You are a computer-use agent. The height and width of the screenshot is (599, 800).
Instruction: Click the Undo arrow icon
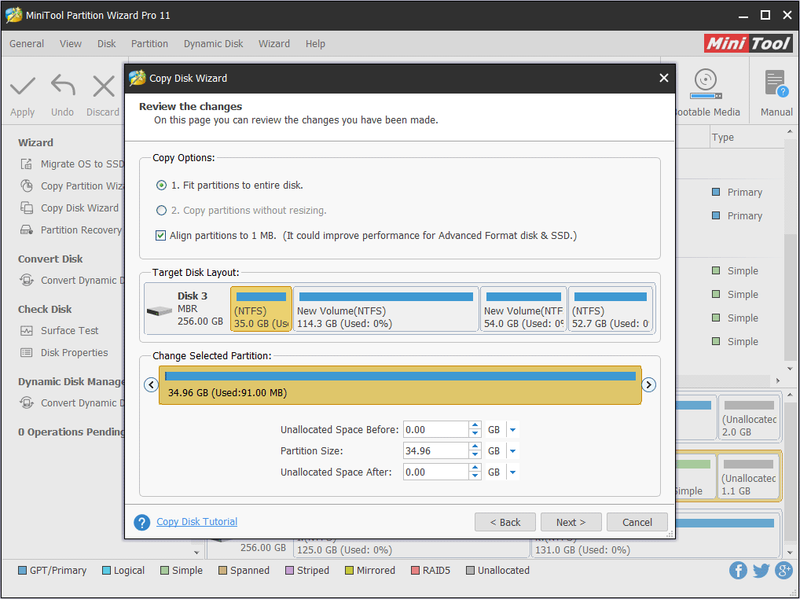tap(63, 86)
